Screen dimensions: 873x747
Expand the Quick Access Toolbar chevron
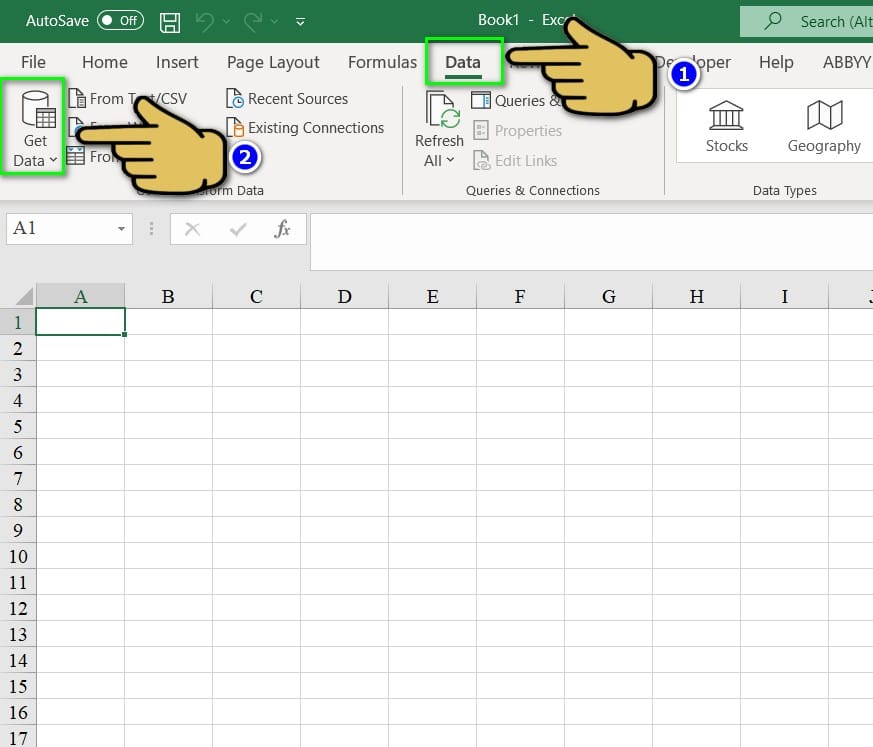pyautogui.click(x=300, y=20)
